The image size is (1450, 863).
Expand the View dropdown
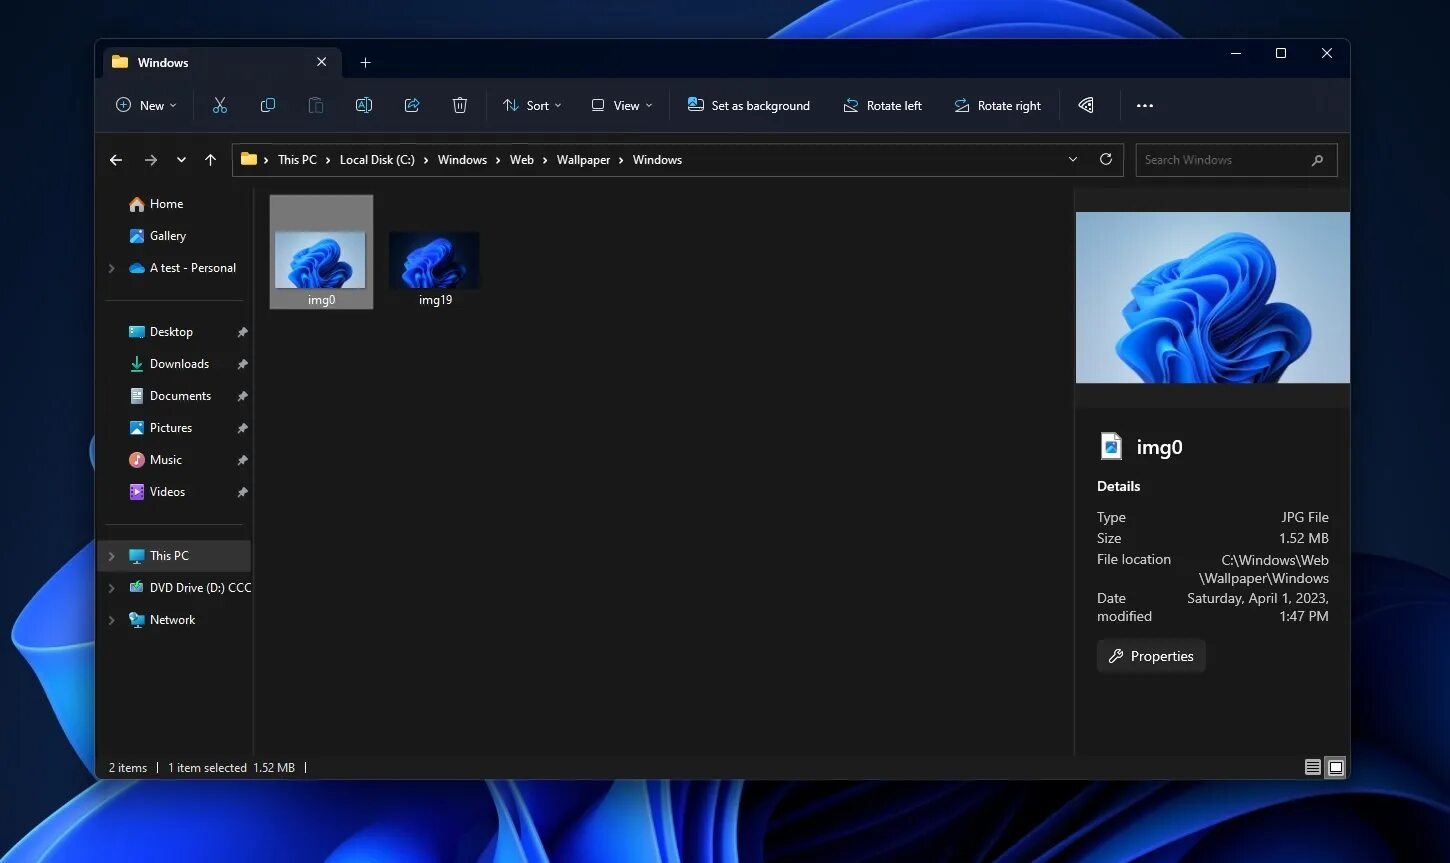click(621, 105)
